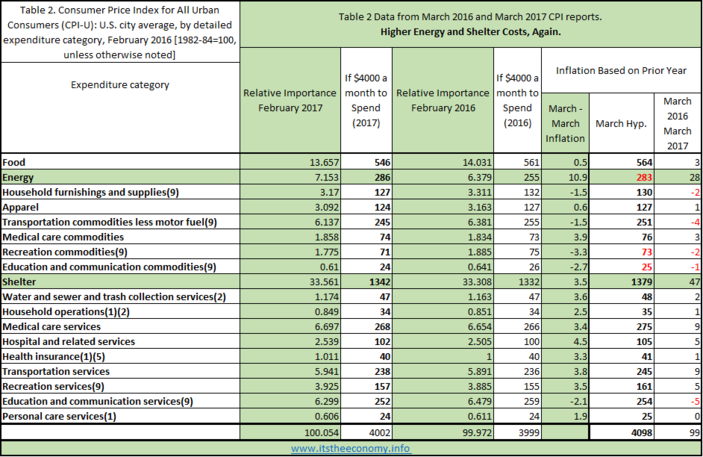This screenshot has width=703, height=457.
Task: Click Hospital and related services cell
Action: pos(69,341)
